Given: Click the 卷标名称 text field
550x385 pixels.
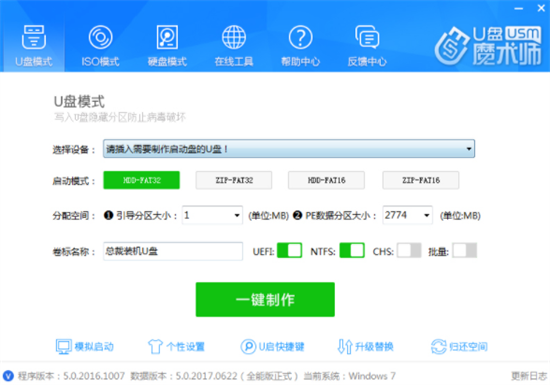Looking at the screenshot, I should [x=173, y=251].
